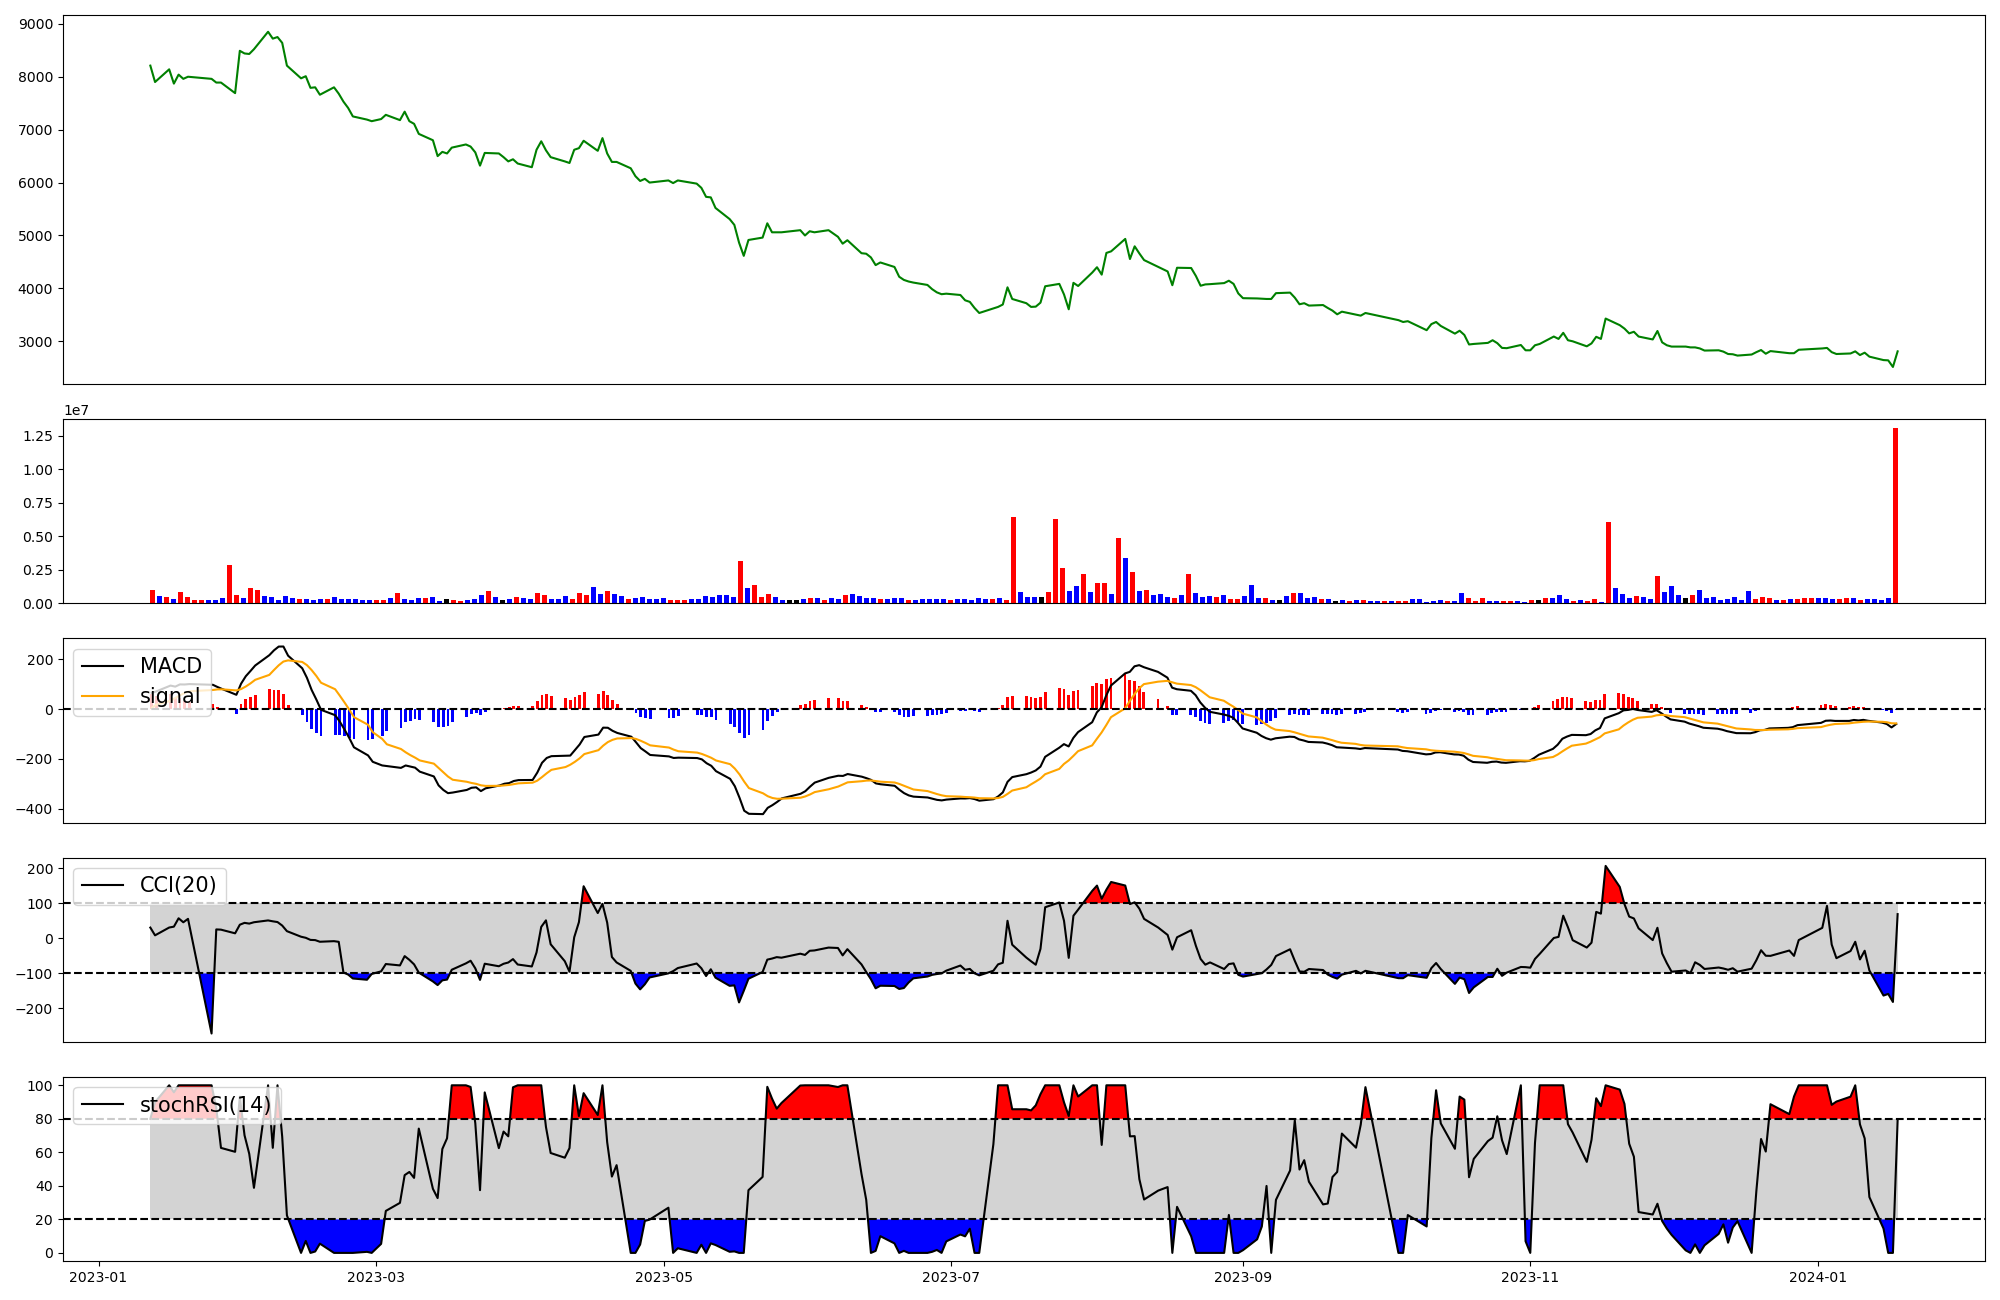Screen dimensions: 2000x1300
Task: Click the 2023-09 x-axis date label
Action: click(x=1242, y=1276)
